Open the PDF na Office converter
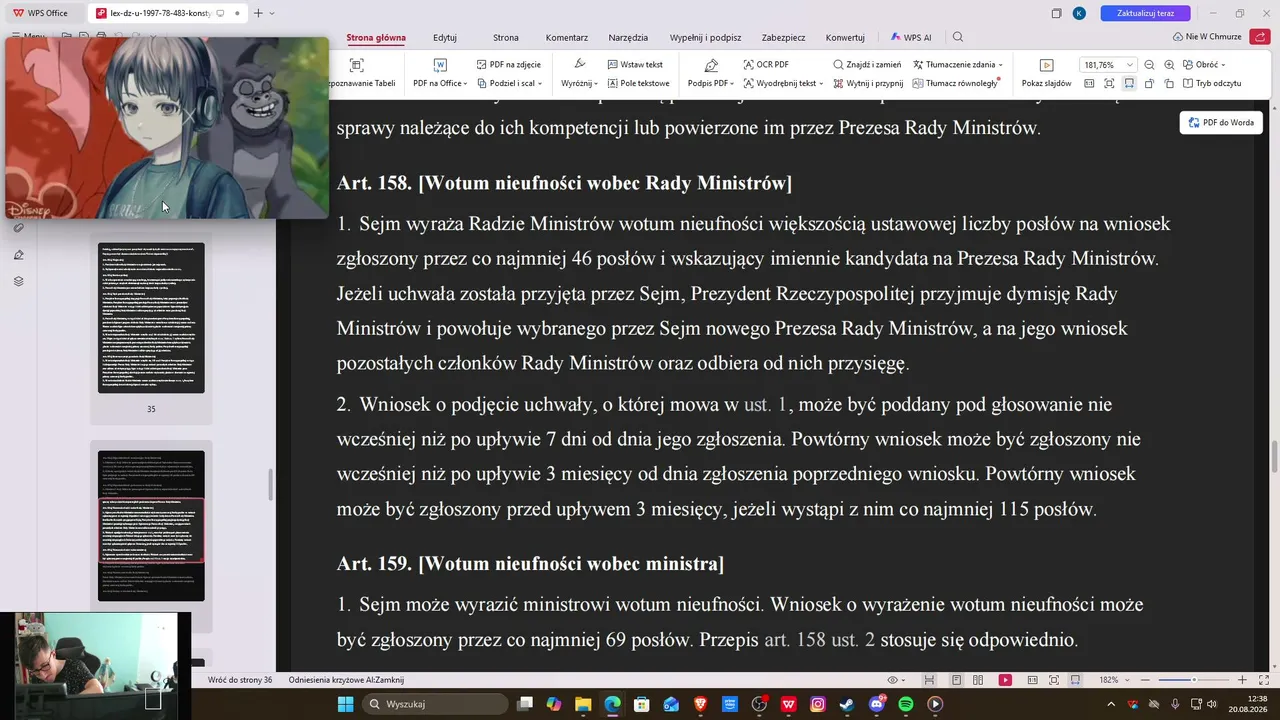This screenshot has height=720, width=1280. coord(440,73)
